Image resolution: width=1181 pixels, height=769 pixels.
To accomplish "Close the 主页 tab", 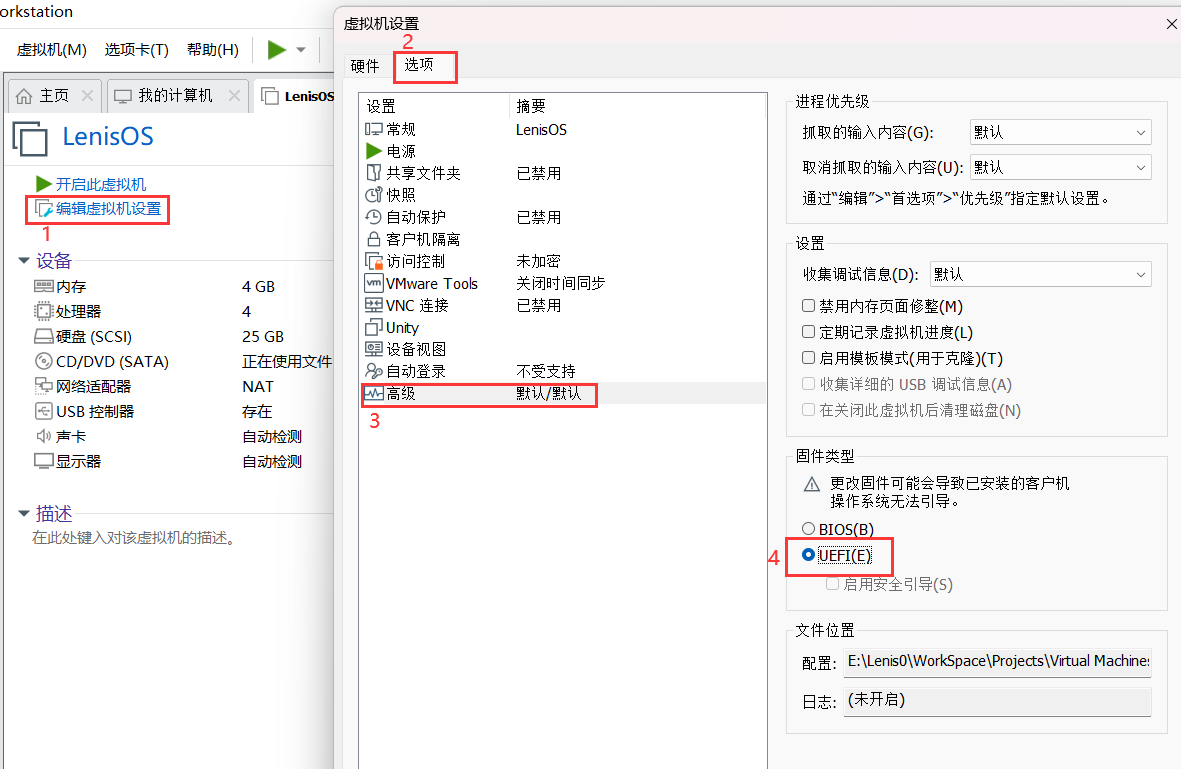I will click(87, 96).
